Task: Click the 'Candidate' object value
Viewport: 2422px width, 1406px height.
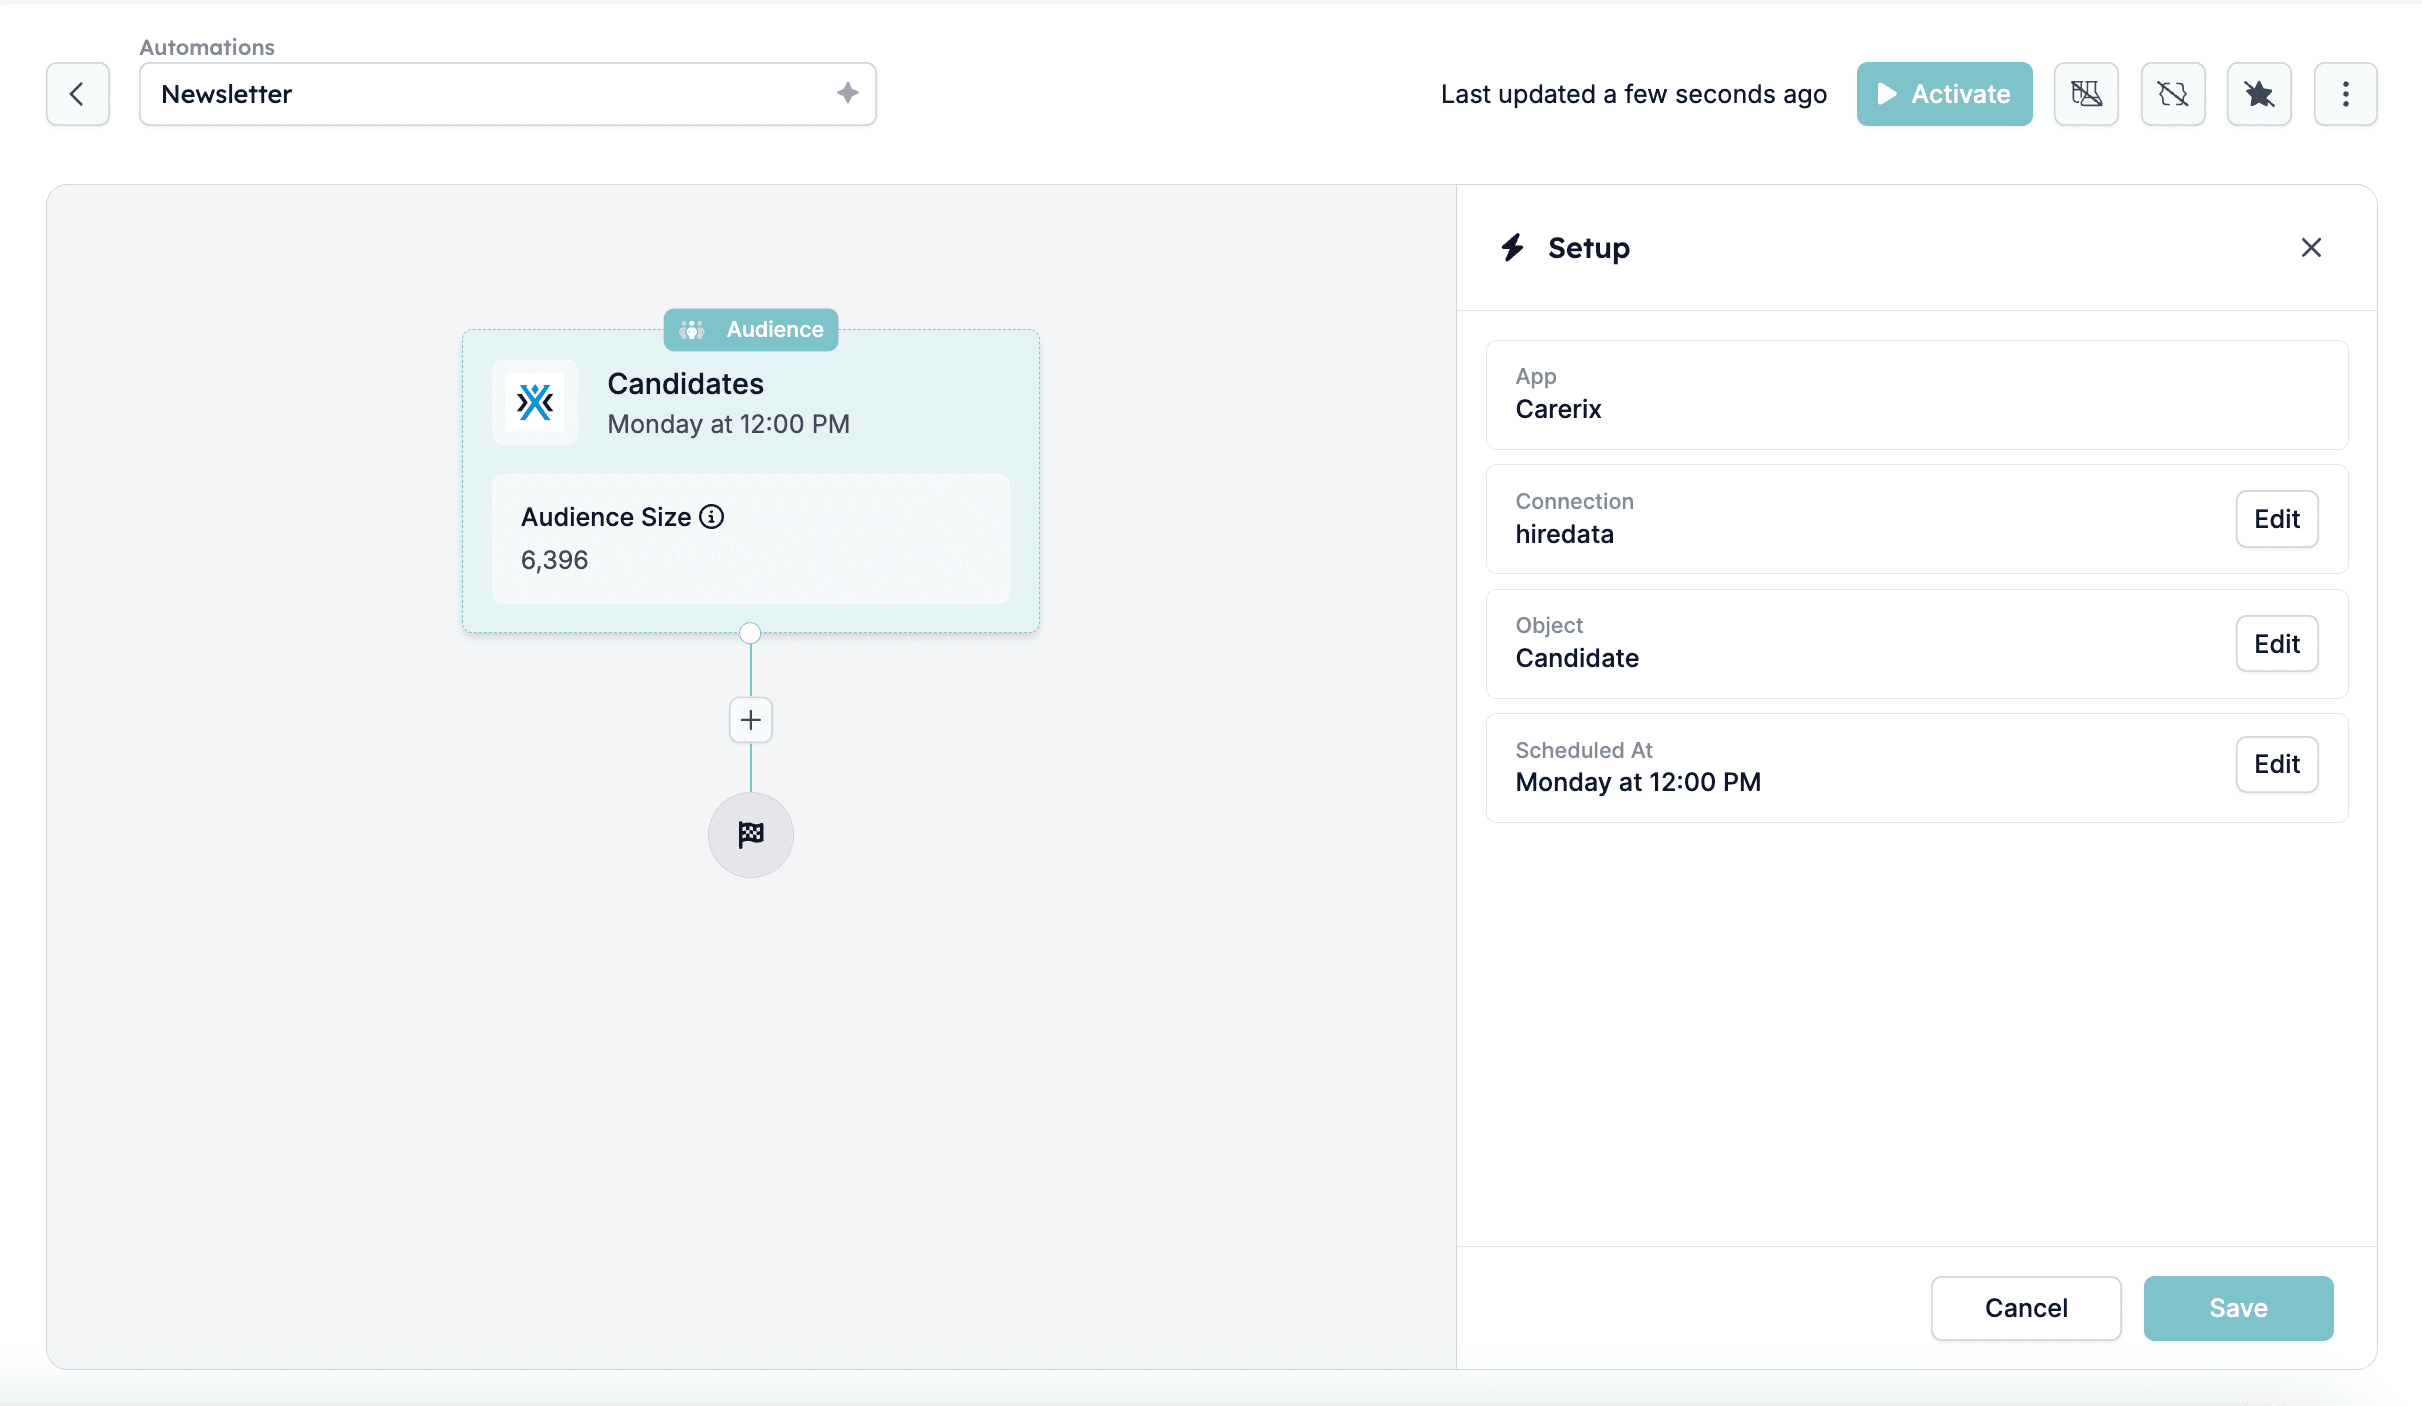Action: tap(1577, 658)
